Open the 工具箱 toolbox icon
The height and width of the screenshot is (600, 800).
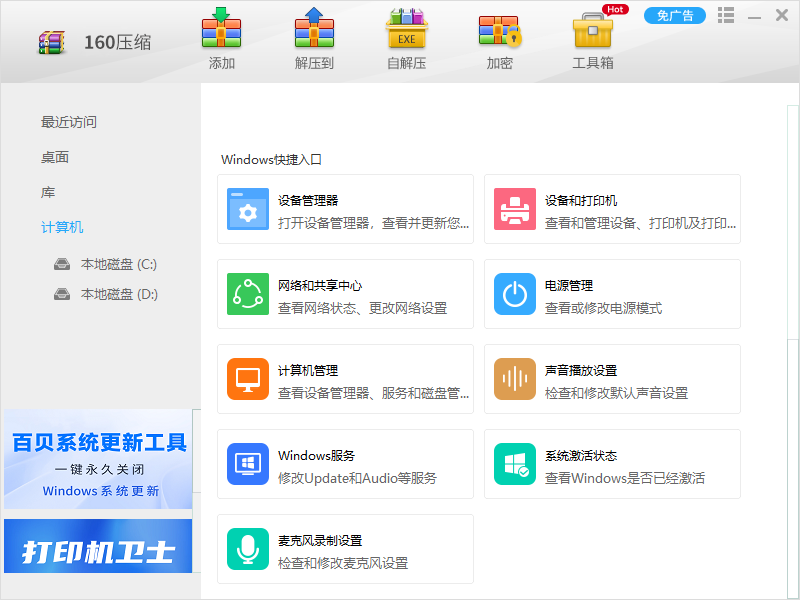592,30
